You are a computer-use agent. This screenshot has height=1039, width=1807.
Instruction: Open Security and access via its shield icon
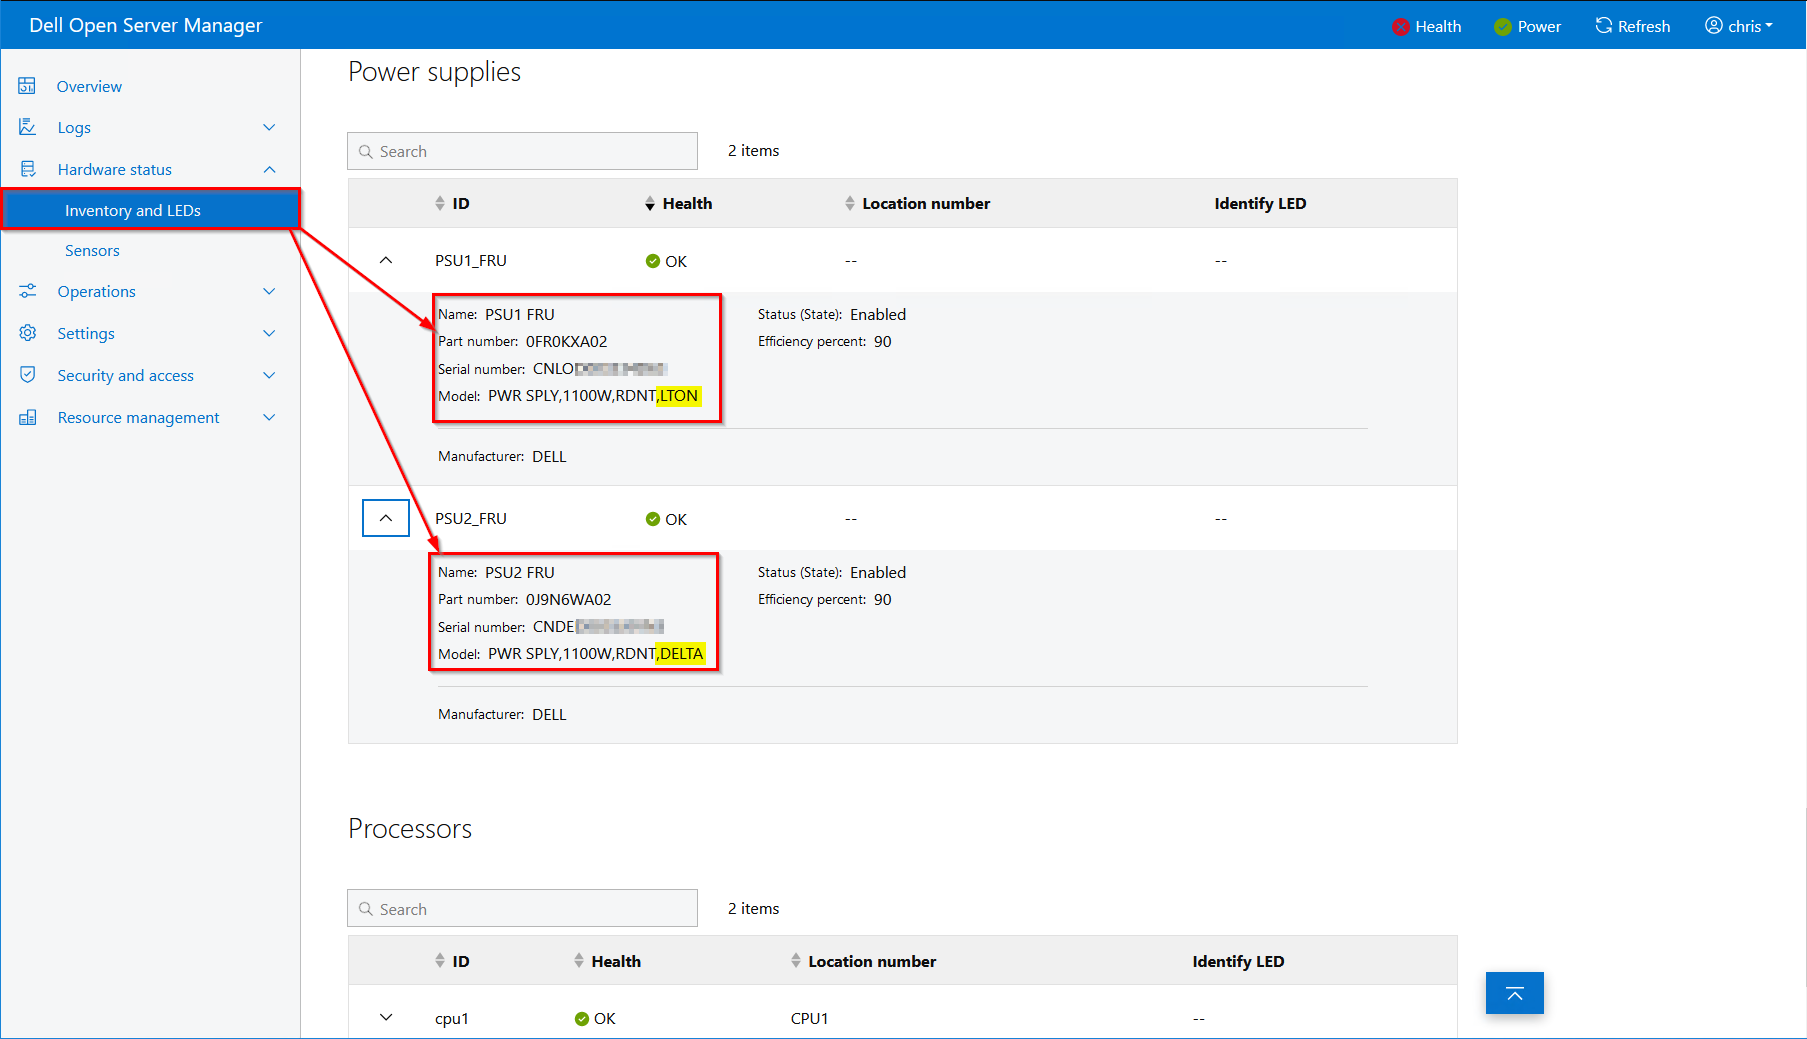tap(27, 375)
